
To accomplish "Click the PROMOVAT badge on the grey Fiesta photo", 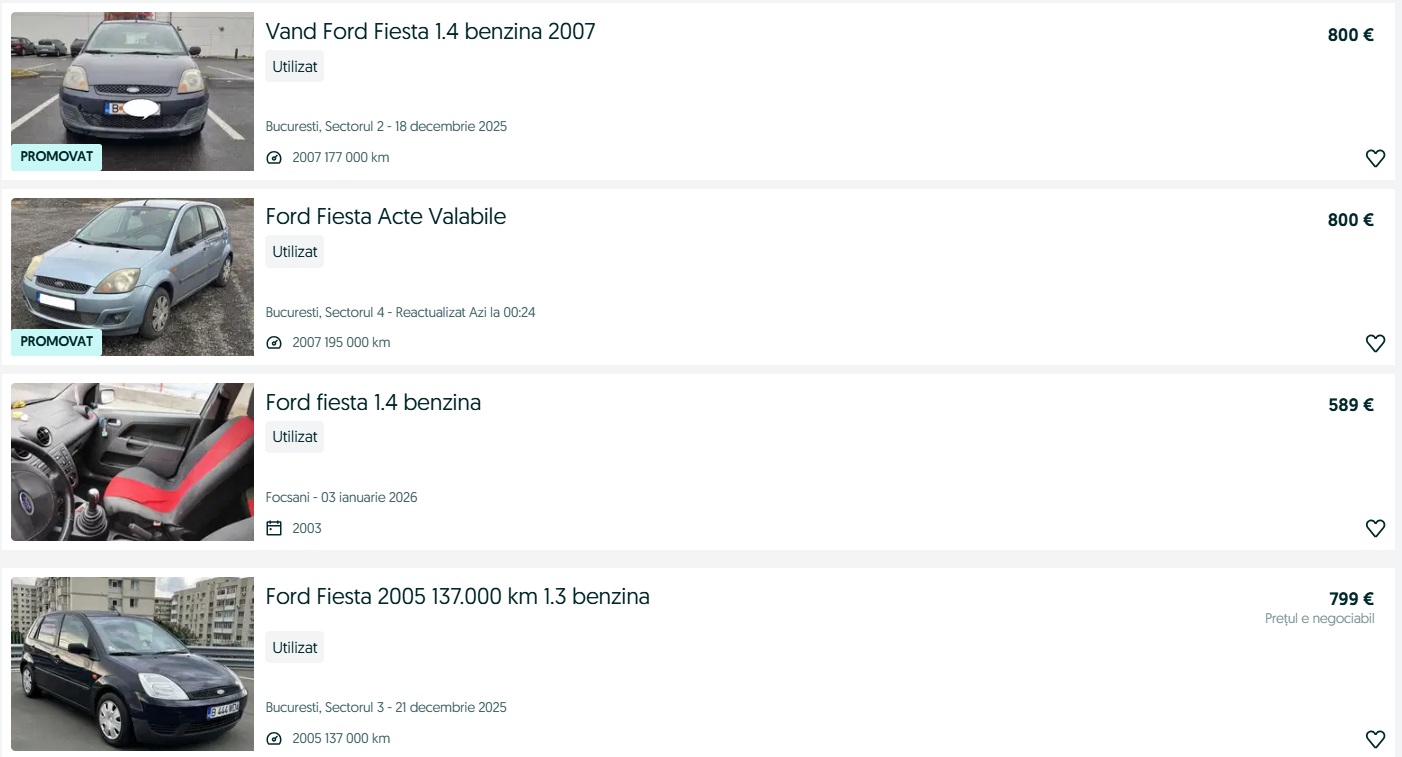I will coord(56,157).
